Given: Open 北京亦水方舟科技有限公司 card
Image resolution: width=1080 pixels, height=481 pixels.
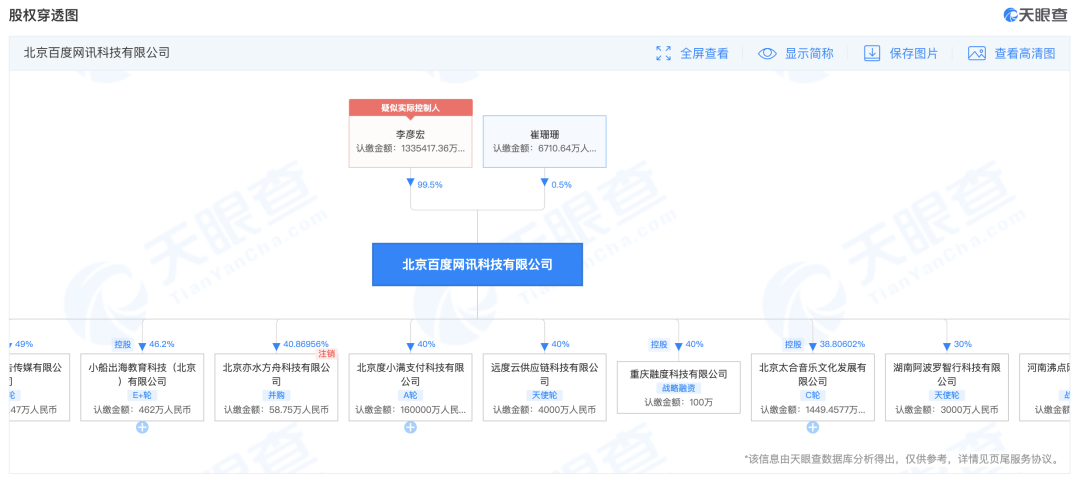Looking at the screenshot, I should 276,387.
